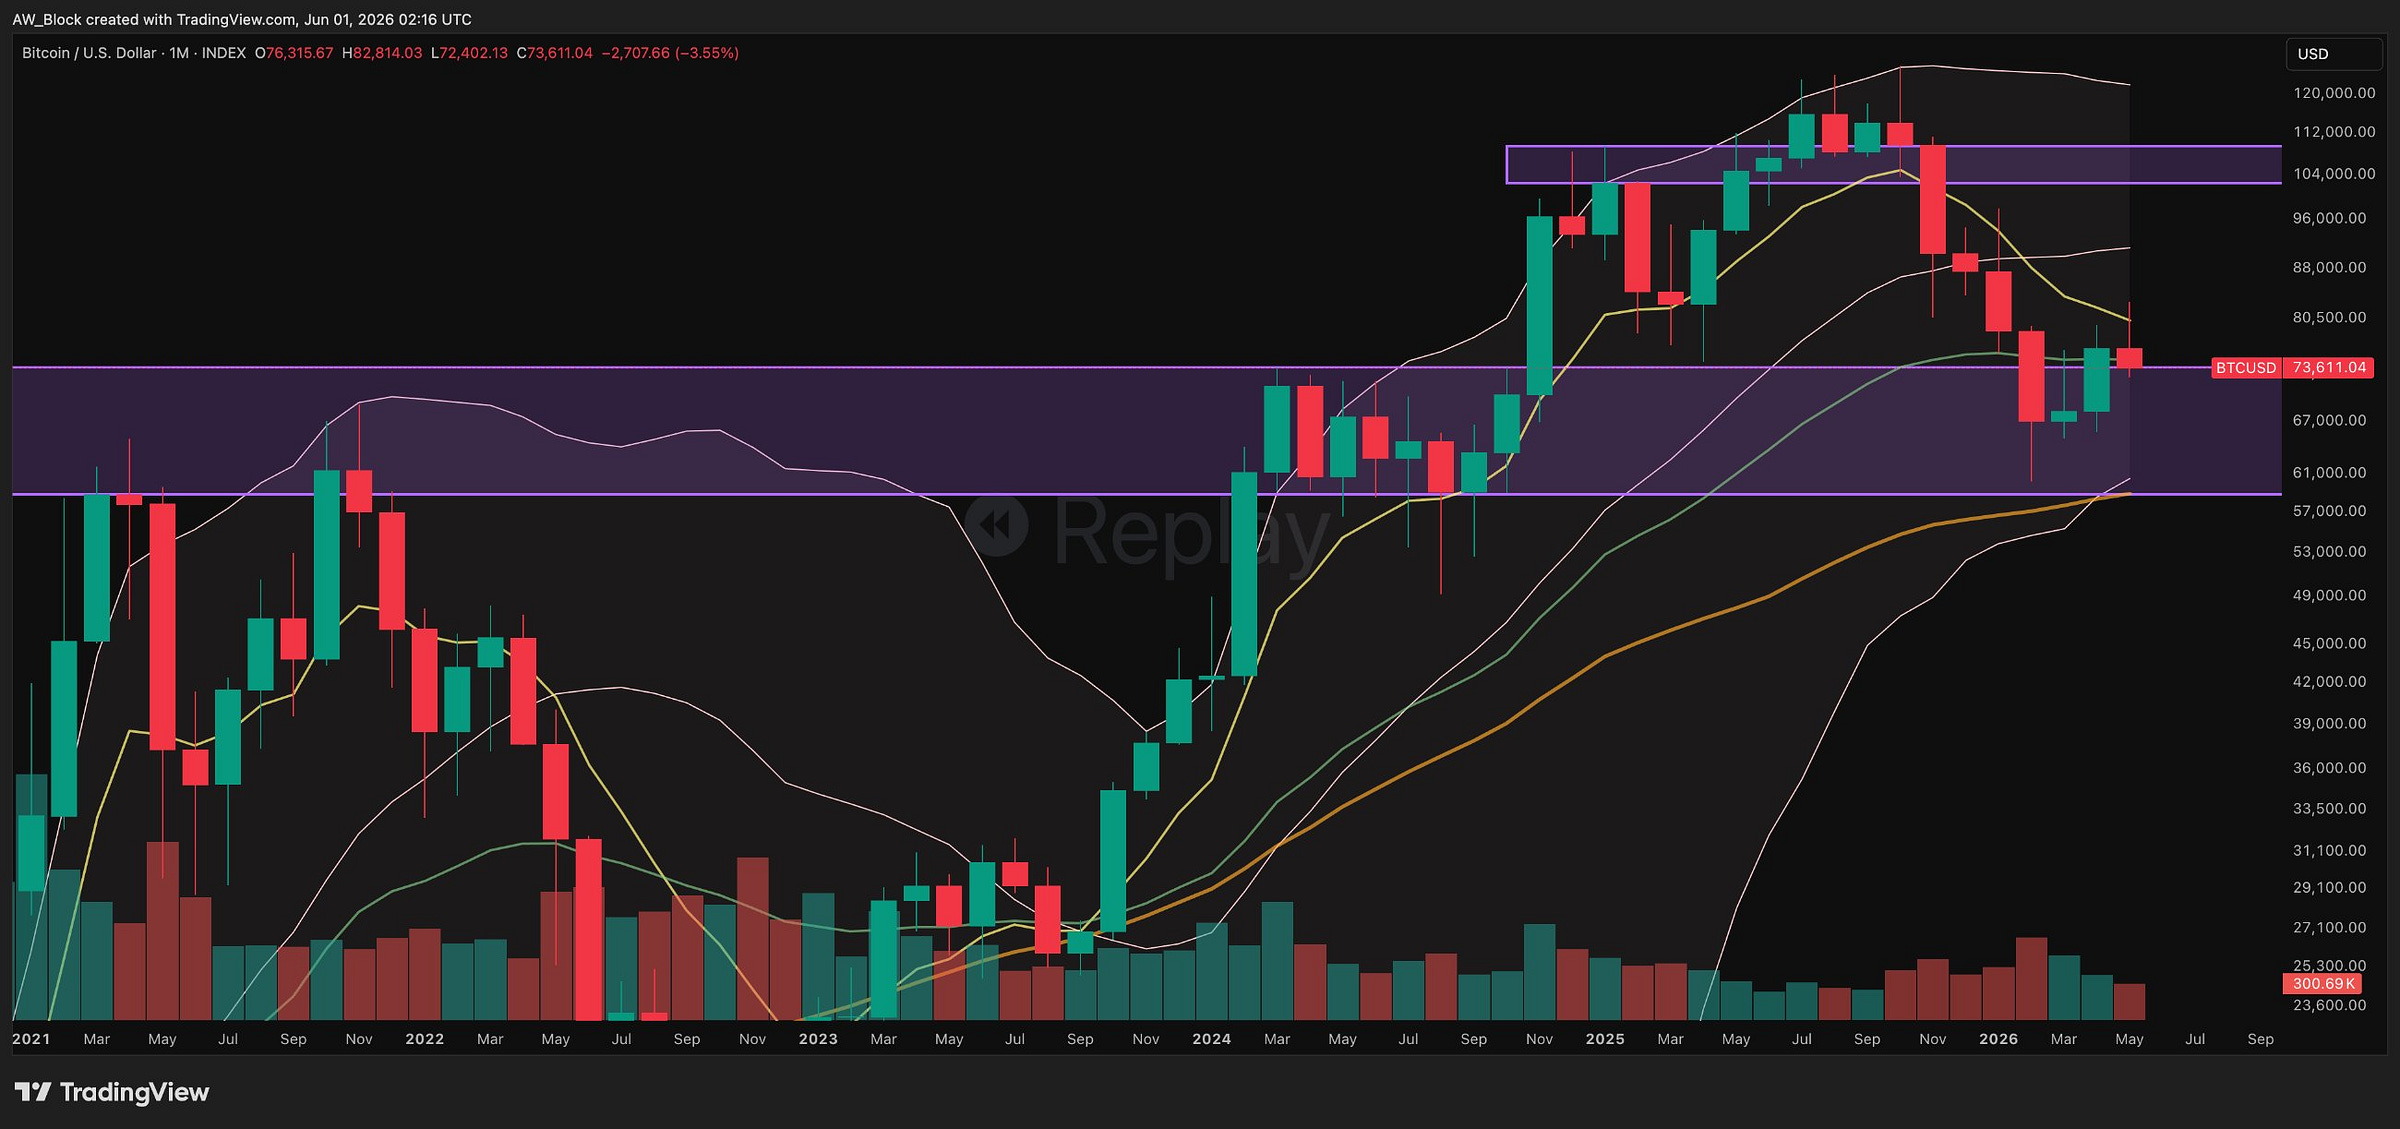The height and width of the screenshot is (1129, 2400).
Task: Click the change value −2,707.66 (−3.55%)
Action: click(x=670, y=53)
